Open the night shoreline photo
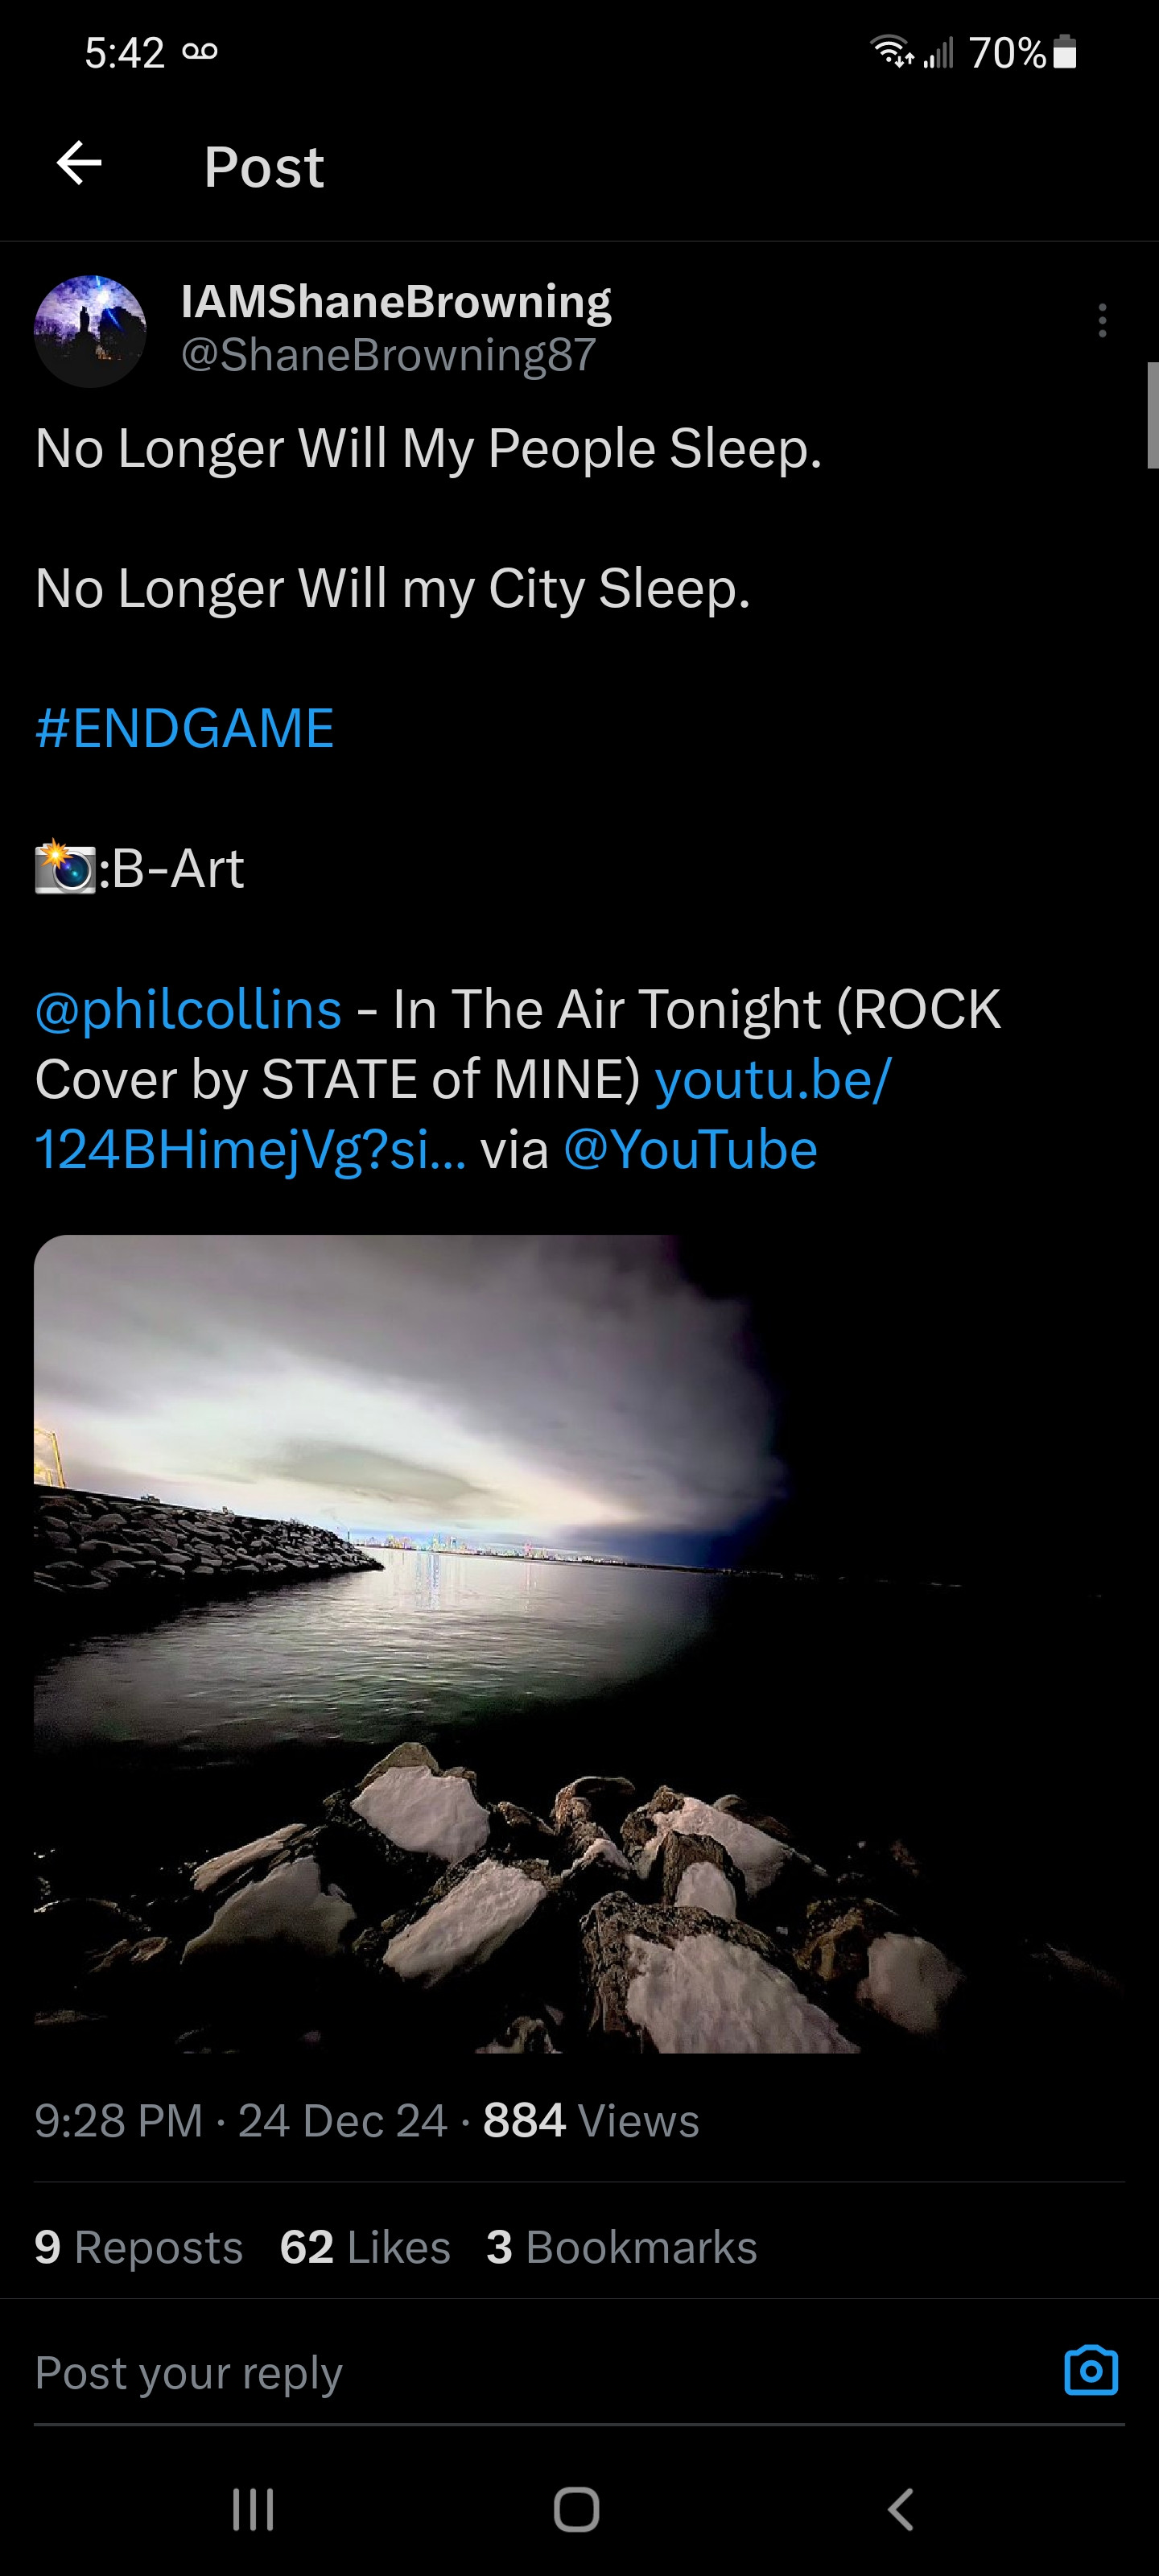Image resolution: width=1159 pixels, height=2576 pixels. pos(579,1644)
